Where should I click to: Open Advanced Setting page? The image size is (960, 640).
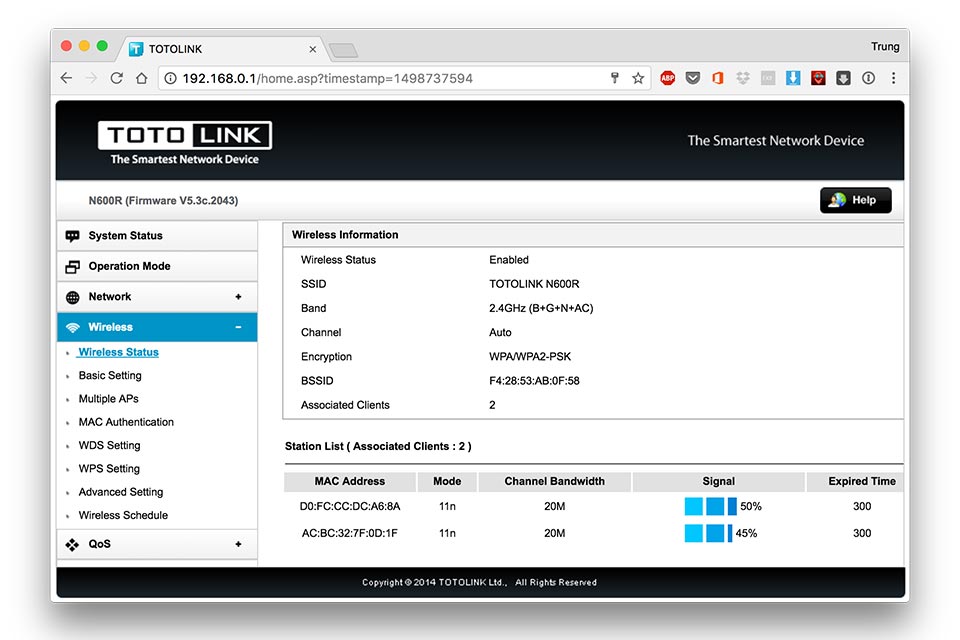[121, 492]
